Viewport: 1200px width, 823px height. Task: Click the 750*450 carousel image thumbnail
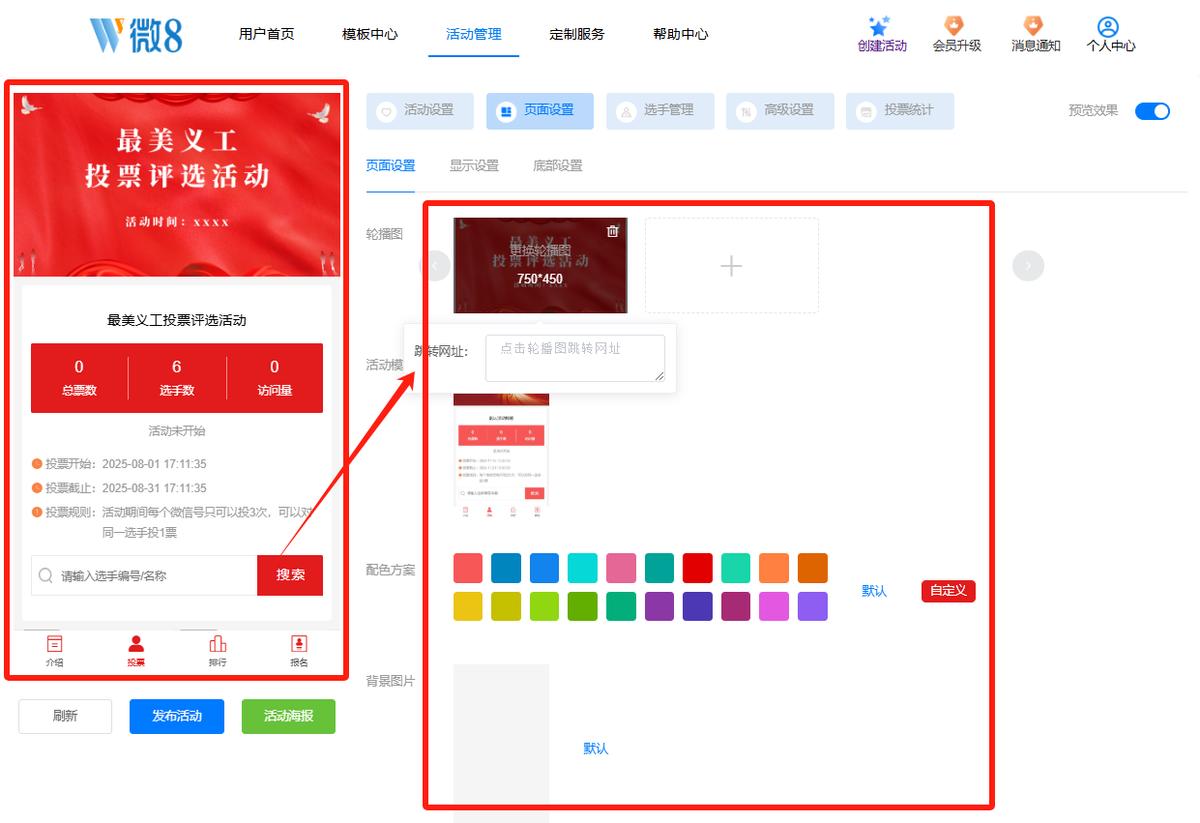[x=540, y=265]
